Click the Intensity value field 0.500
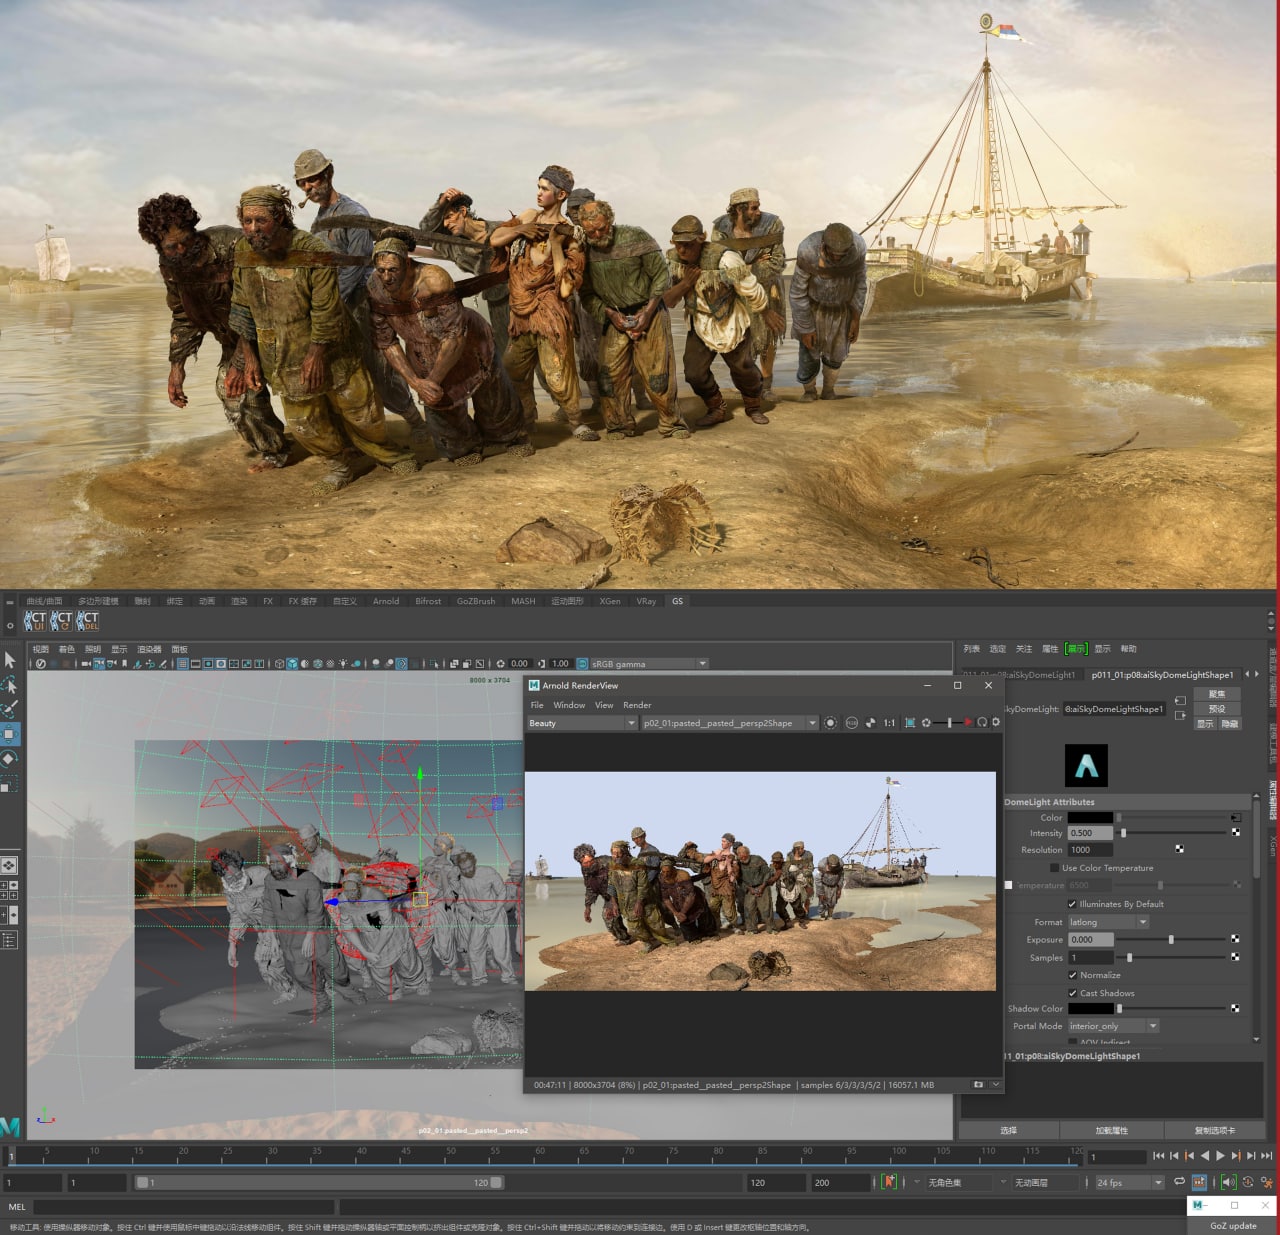The width and height of the screenshot is (1280, 1235). coord(1090,832)
